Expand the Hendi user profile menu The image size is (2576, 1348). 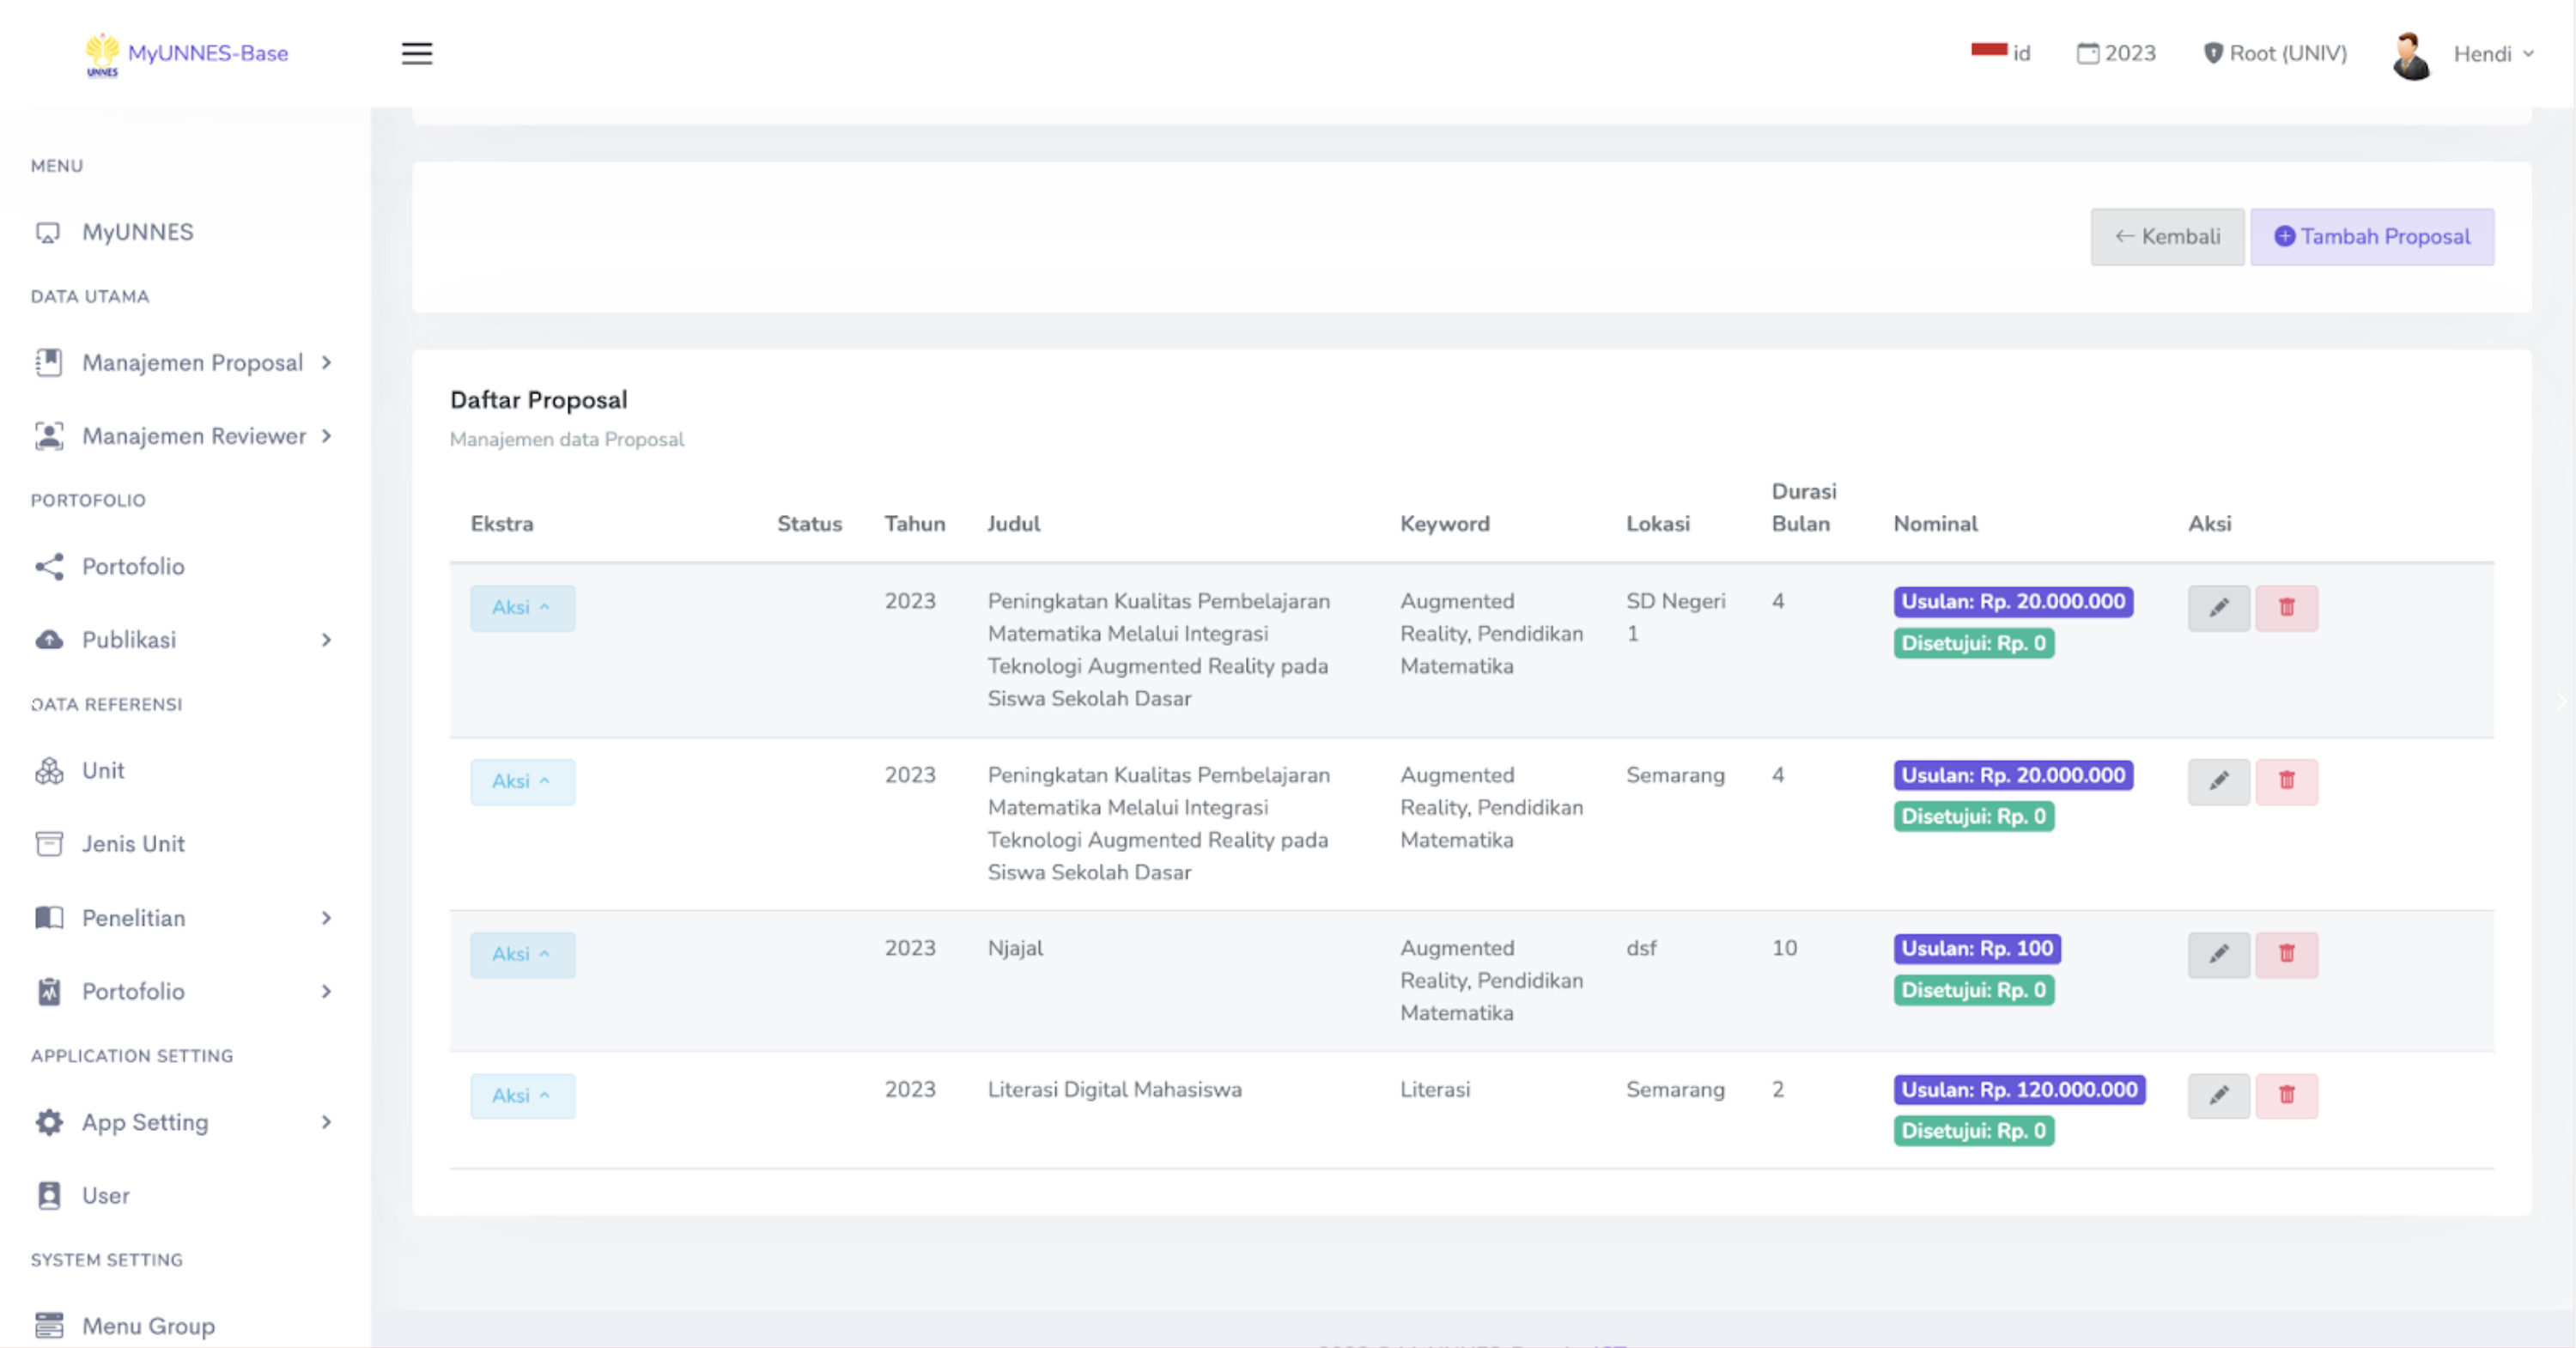coord(2483,54)
